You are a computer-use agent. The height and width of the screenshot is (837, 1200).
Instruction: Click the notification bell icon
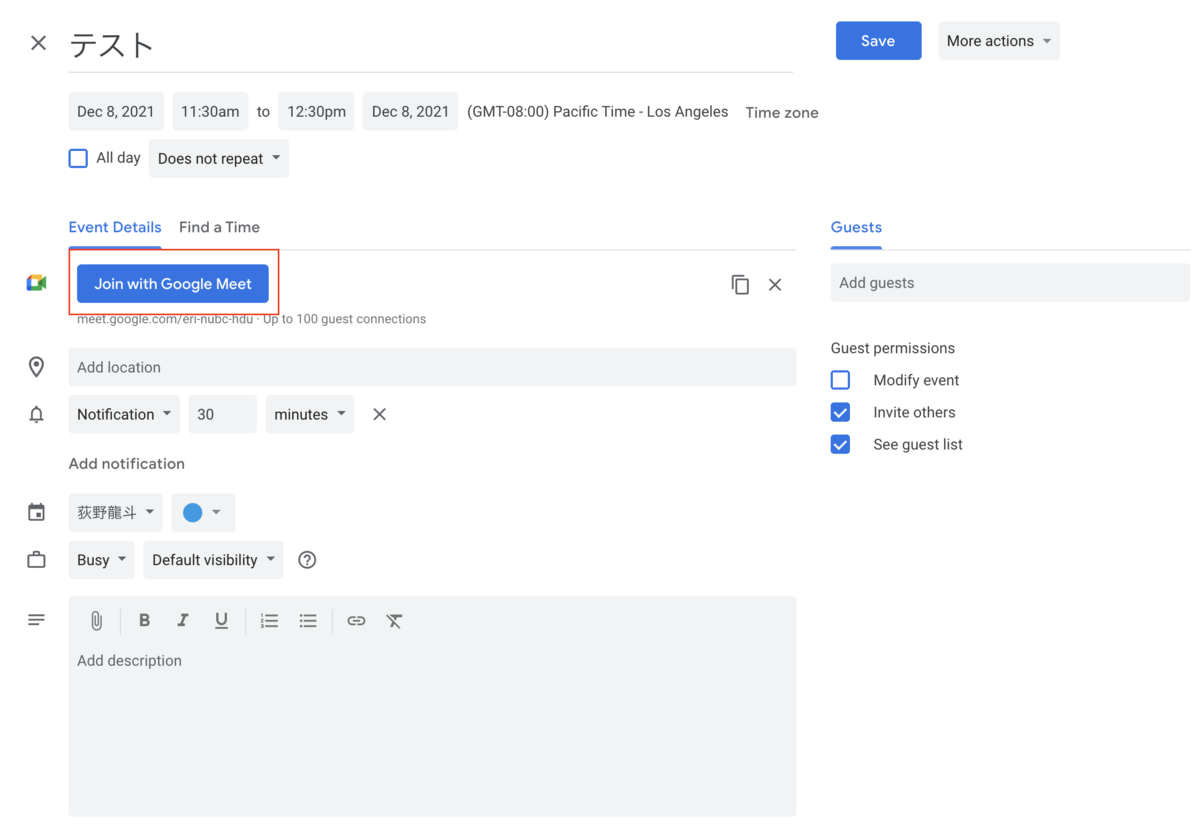[x=36, y=415]
